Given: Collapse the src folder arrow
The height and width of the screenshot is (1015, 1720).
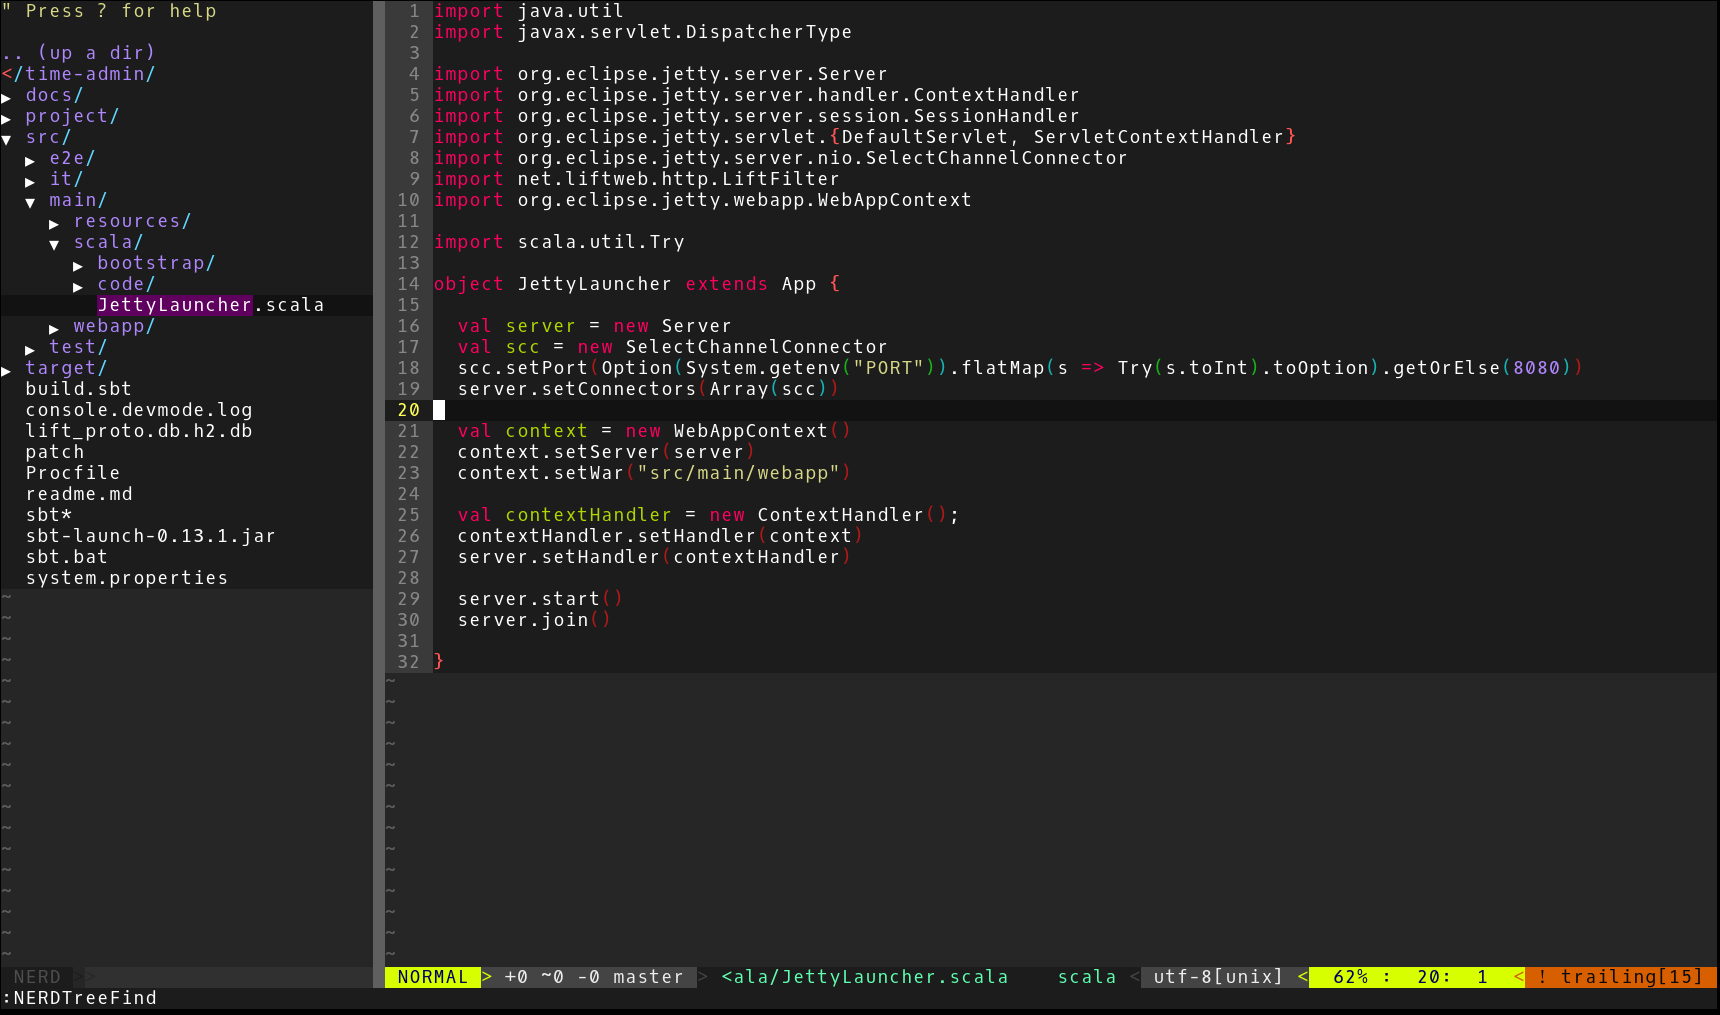Looking at the screenshot, I should tap(6, 139).
